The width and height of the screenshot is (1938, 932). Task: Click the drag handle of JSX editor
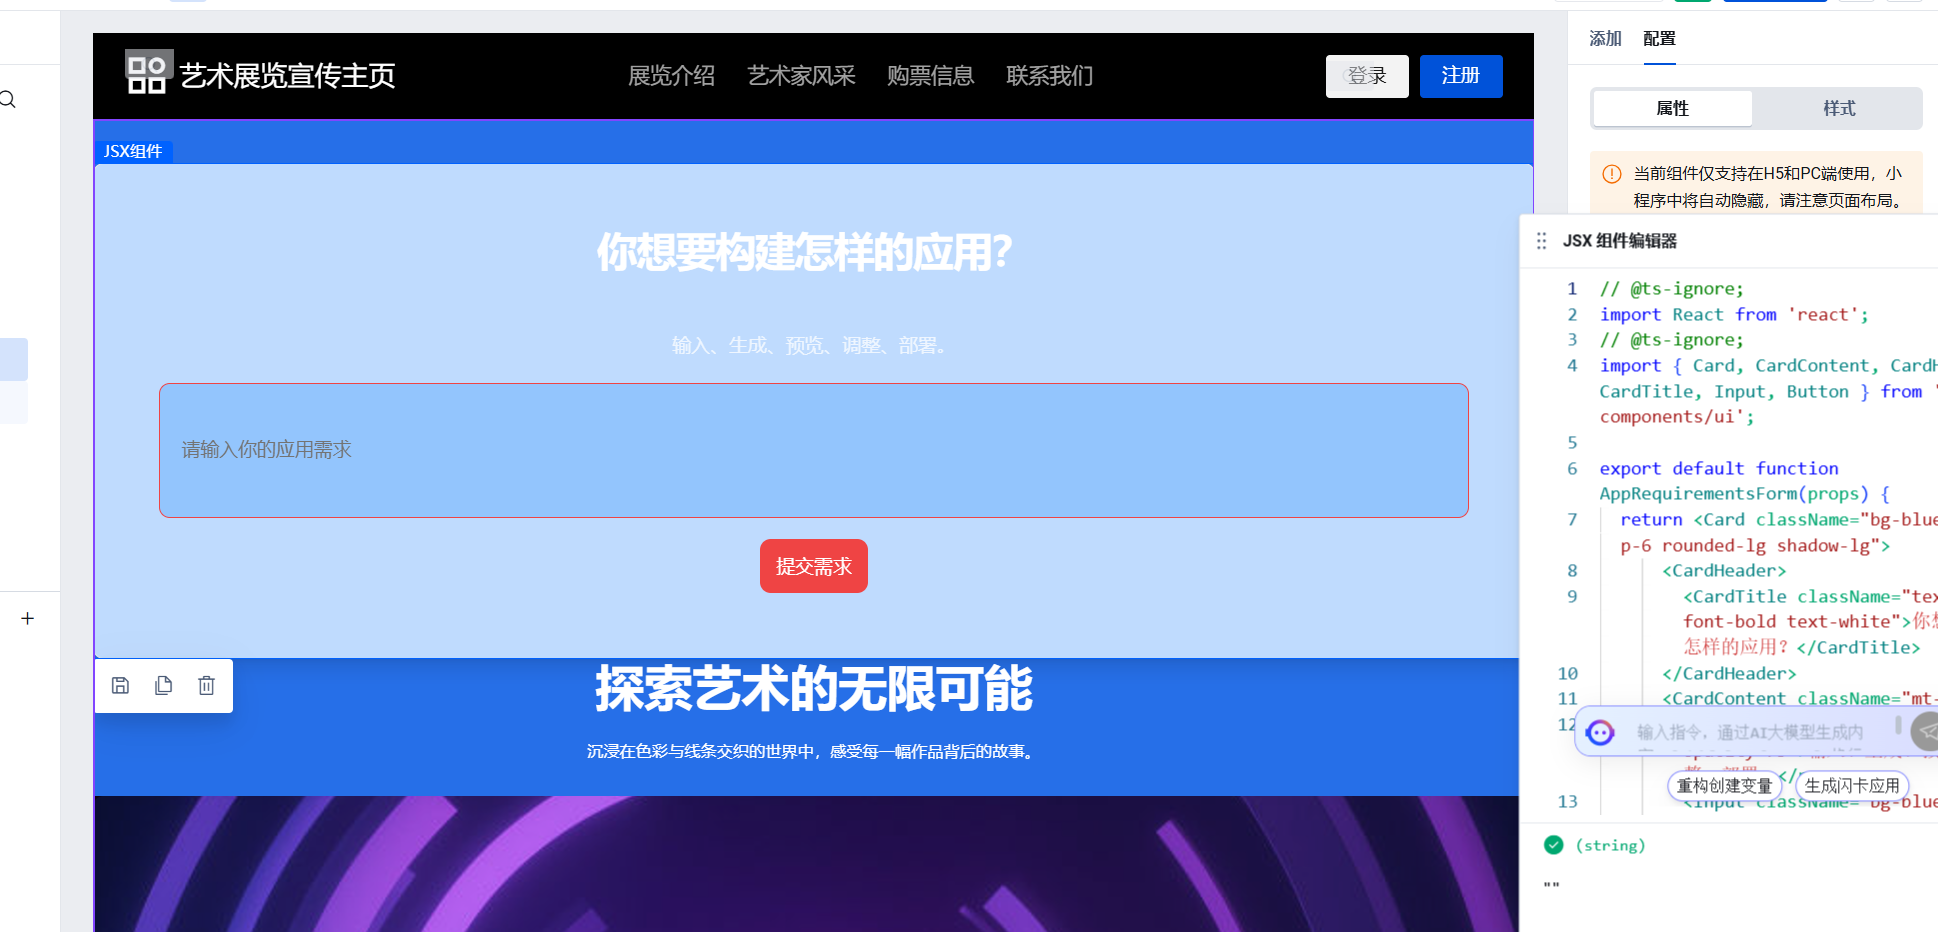[1541, 241]
